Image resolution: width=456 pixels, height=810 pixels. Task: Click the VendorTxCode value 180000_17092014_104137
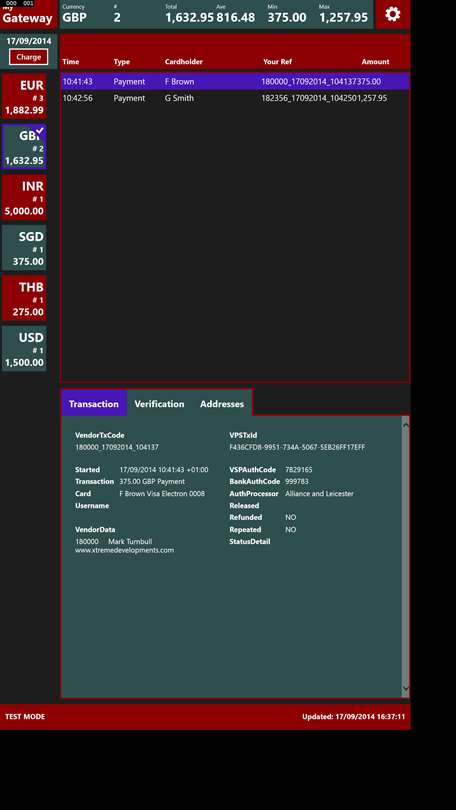point(117,447)
